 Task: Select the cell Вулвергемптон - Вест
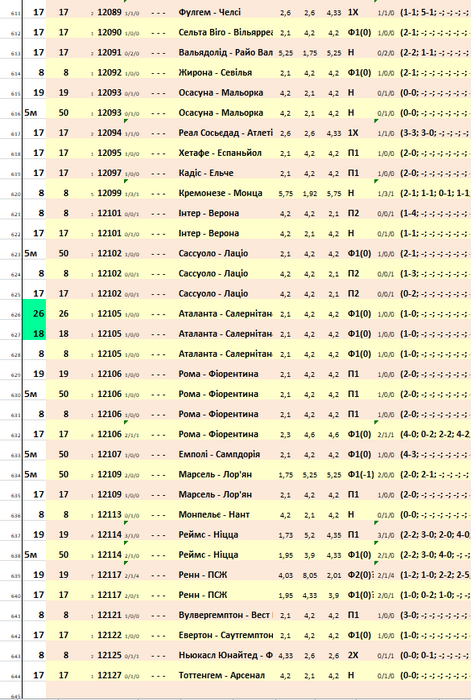(226, 615)
